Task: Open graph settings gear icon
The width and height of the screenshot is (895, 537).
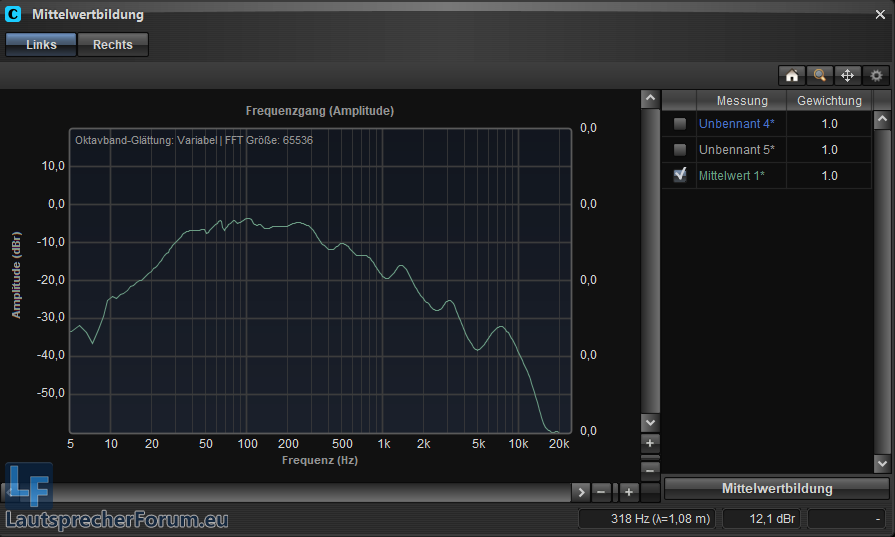Action: click(876, 76)
